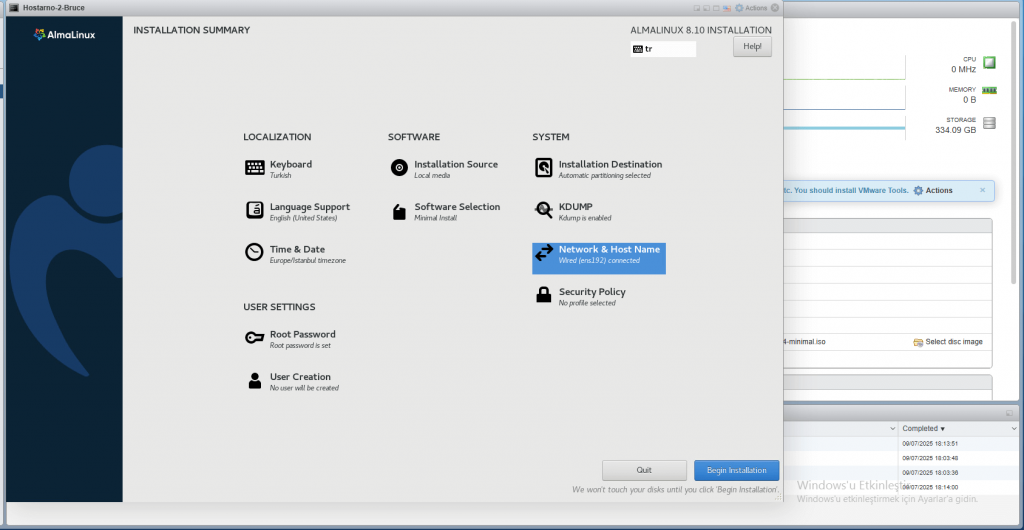Click the AlmaLinux logo in the sidebar
Viewport: 1024px width, 530px height.
point(64,35)
